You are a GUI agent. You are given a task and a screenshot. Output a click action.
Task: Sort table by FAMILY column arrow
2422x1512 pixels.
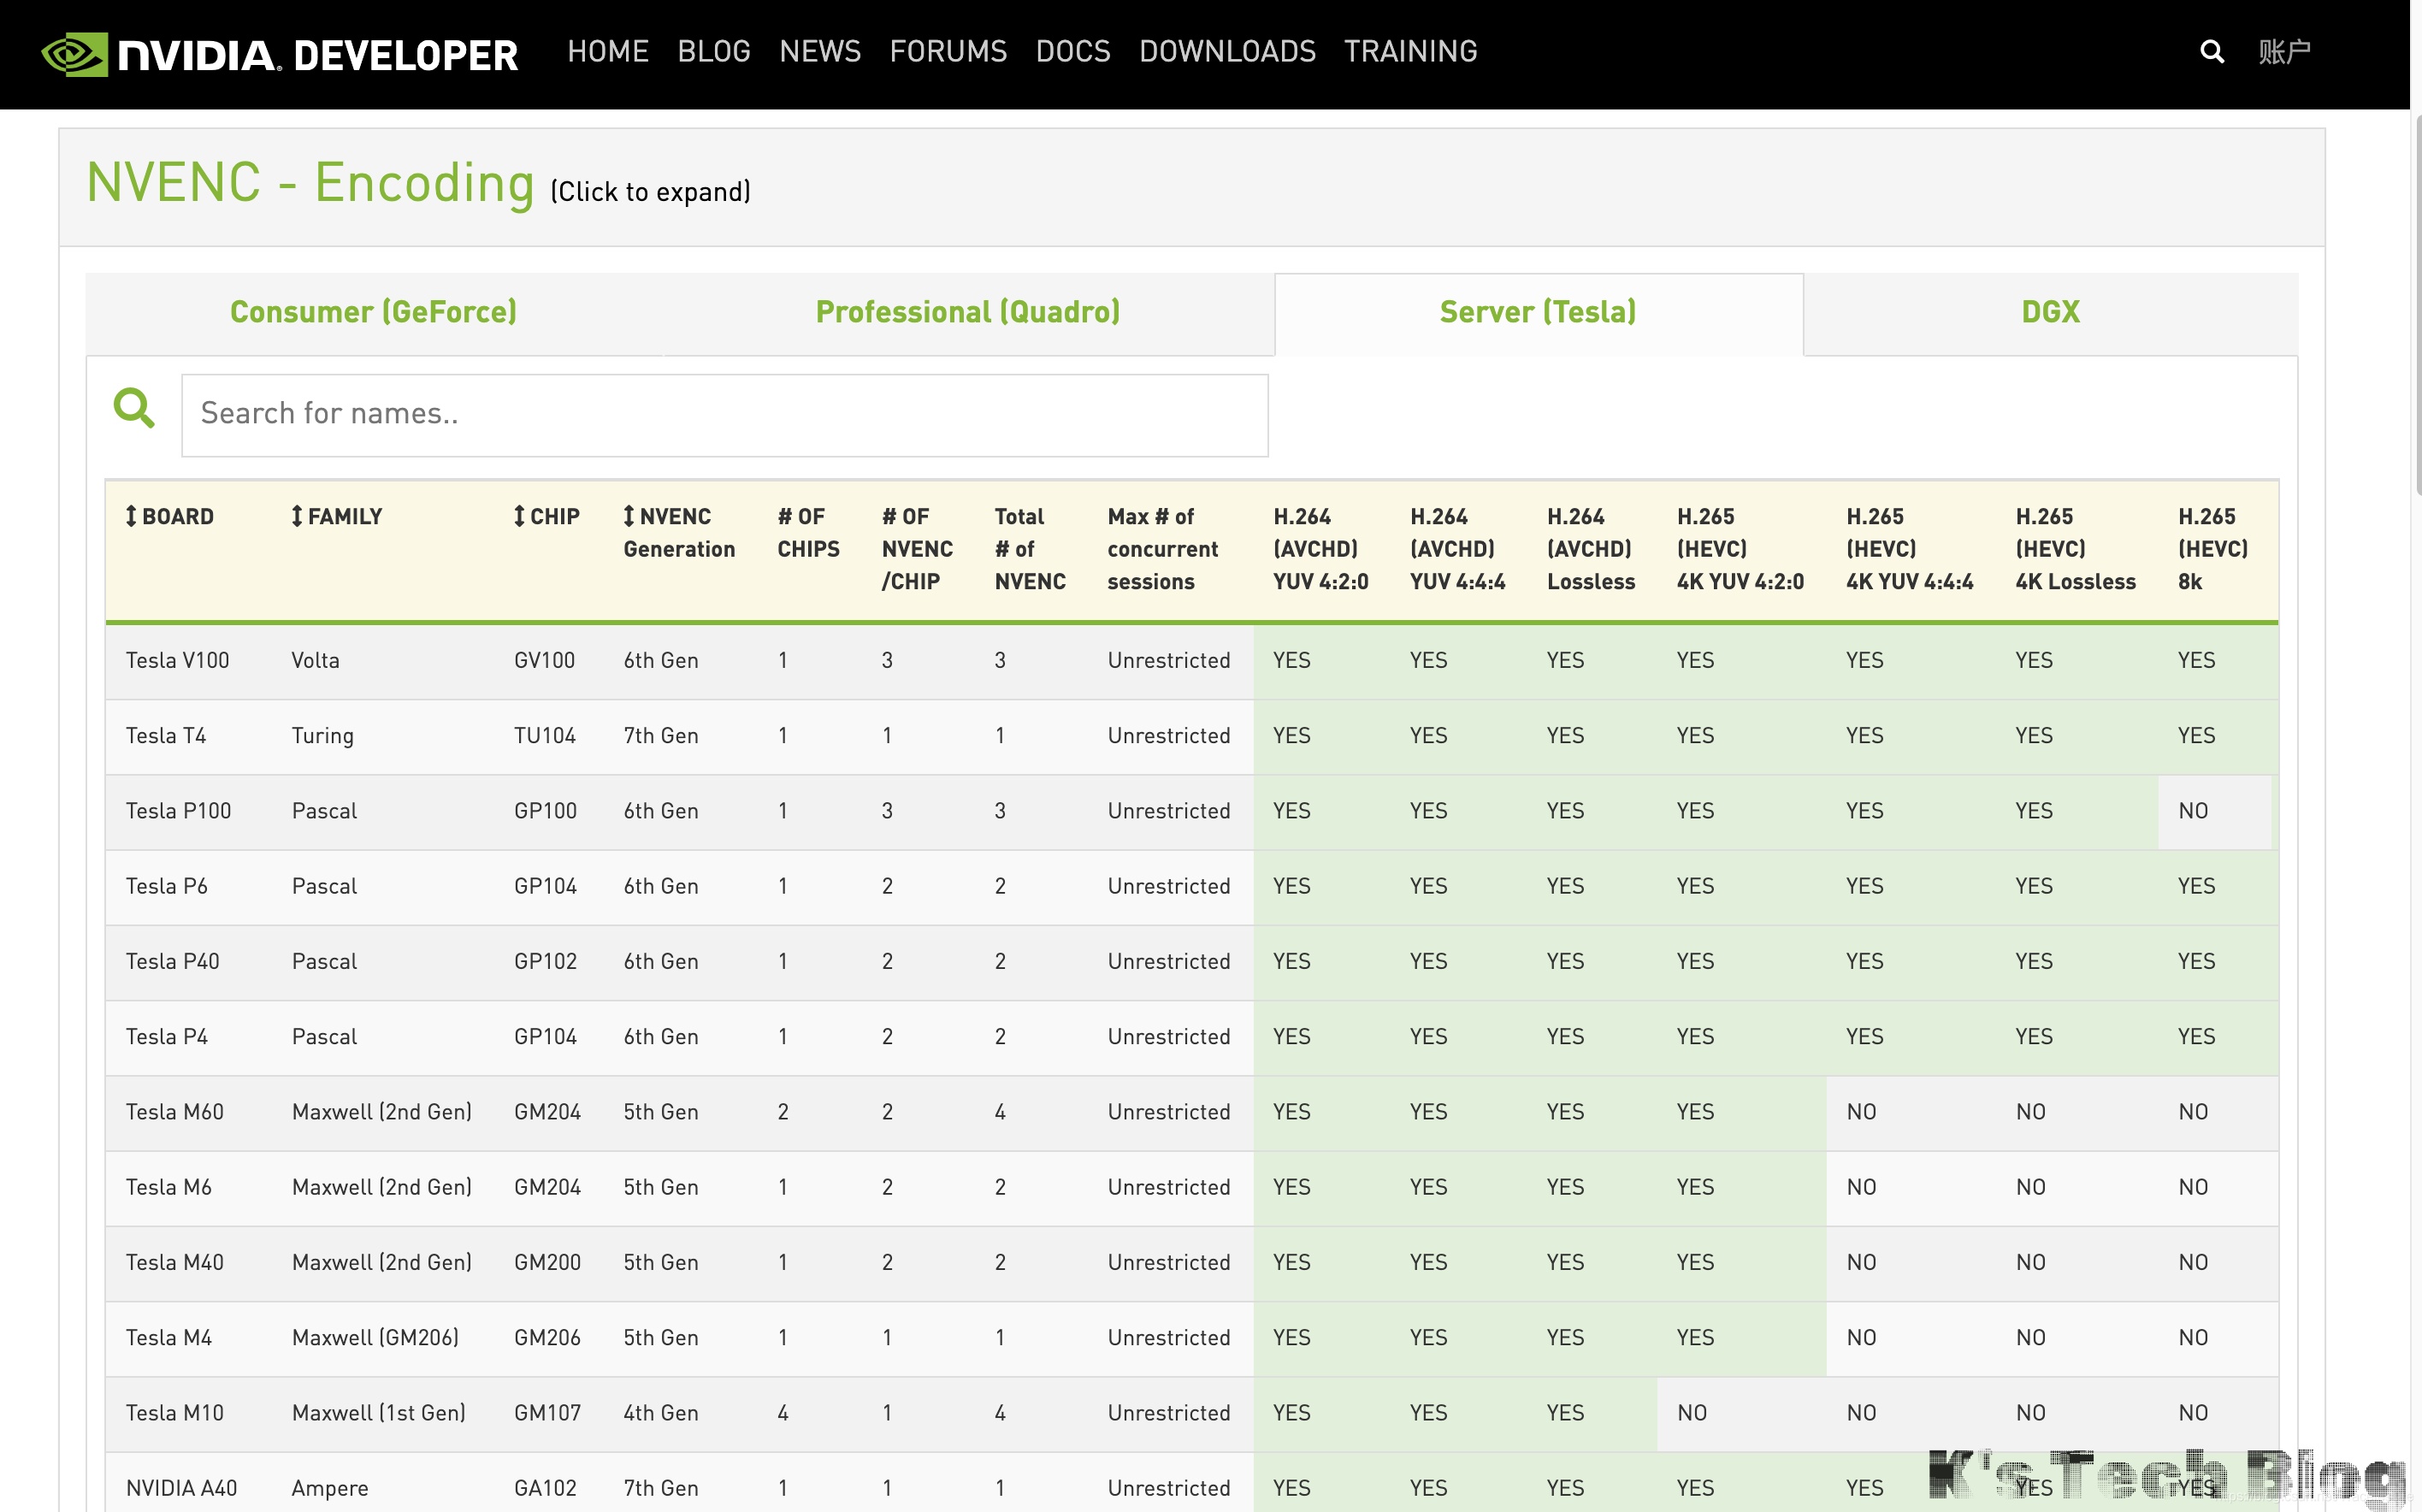[x=297, y=516]
